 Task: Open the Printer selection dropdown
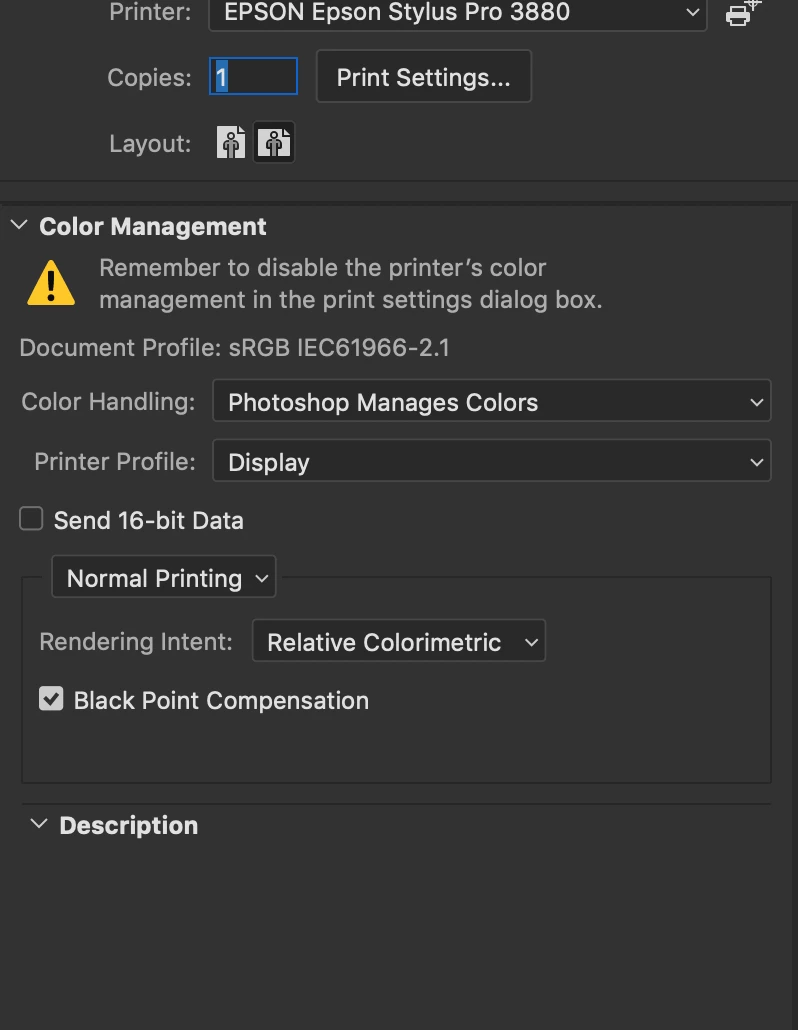(x=457, y=14)
